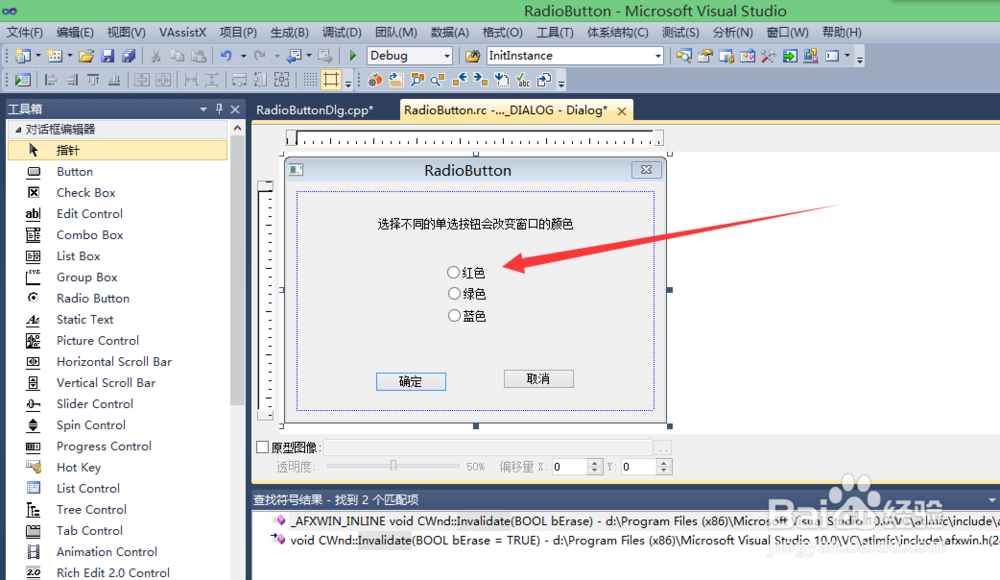This screenshot has width=1000, height=580.
Task: Click the 透明度 transparency slider
Action: 393,466
